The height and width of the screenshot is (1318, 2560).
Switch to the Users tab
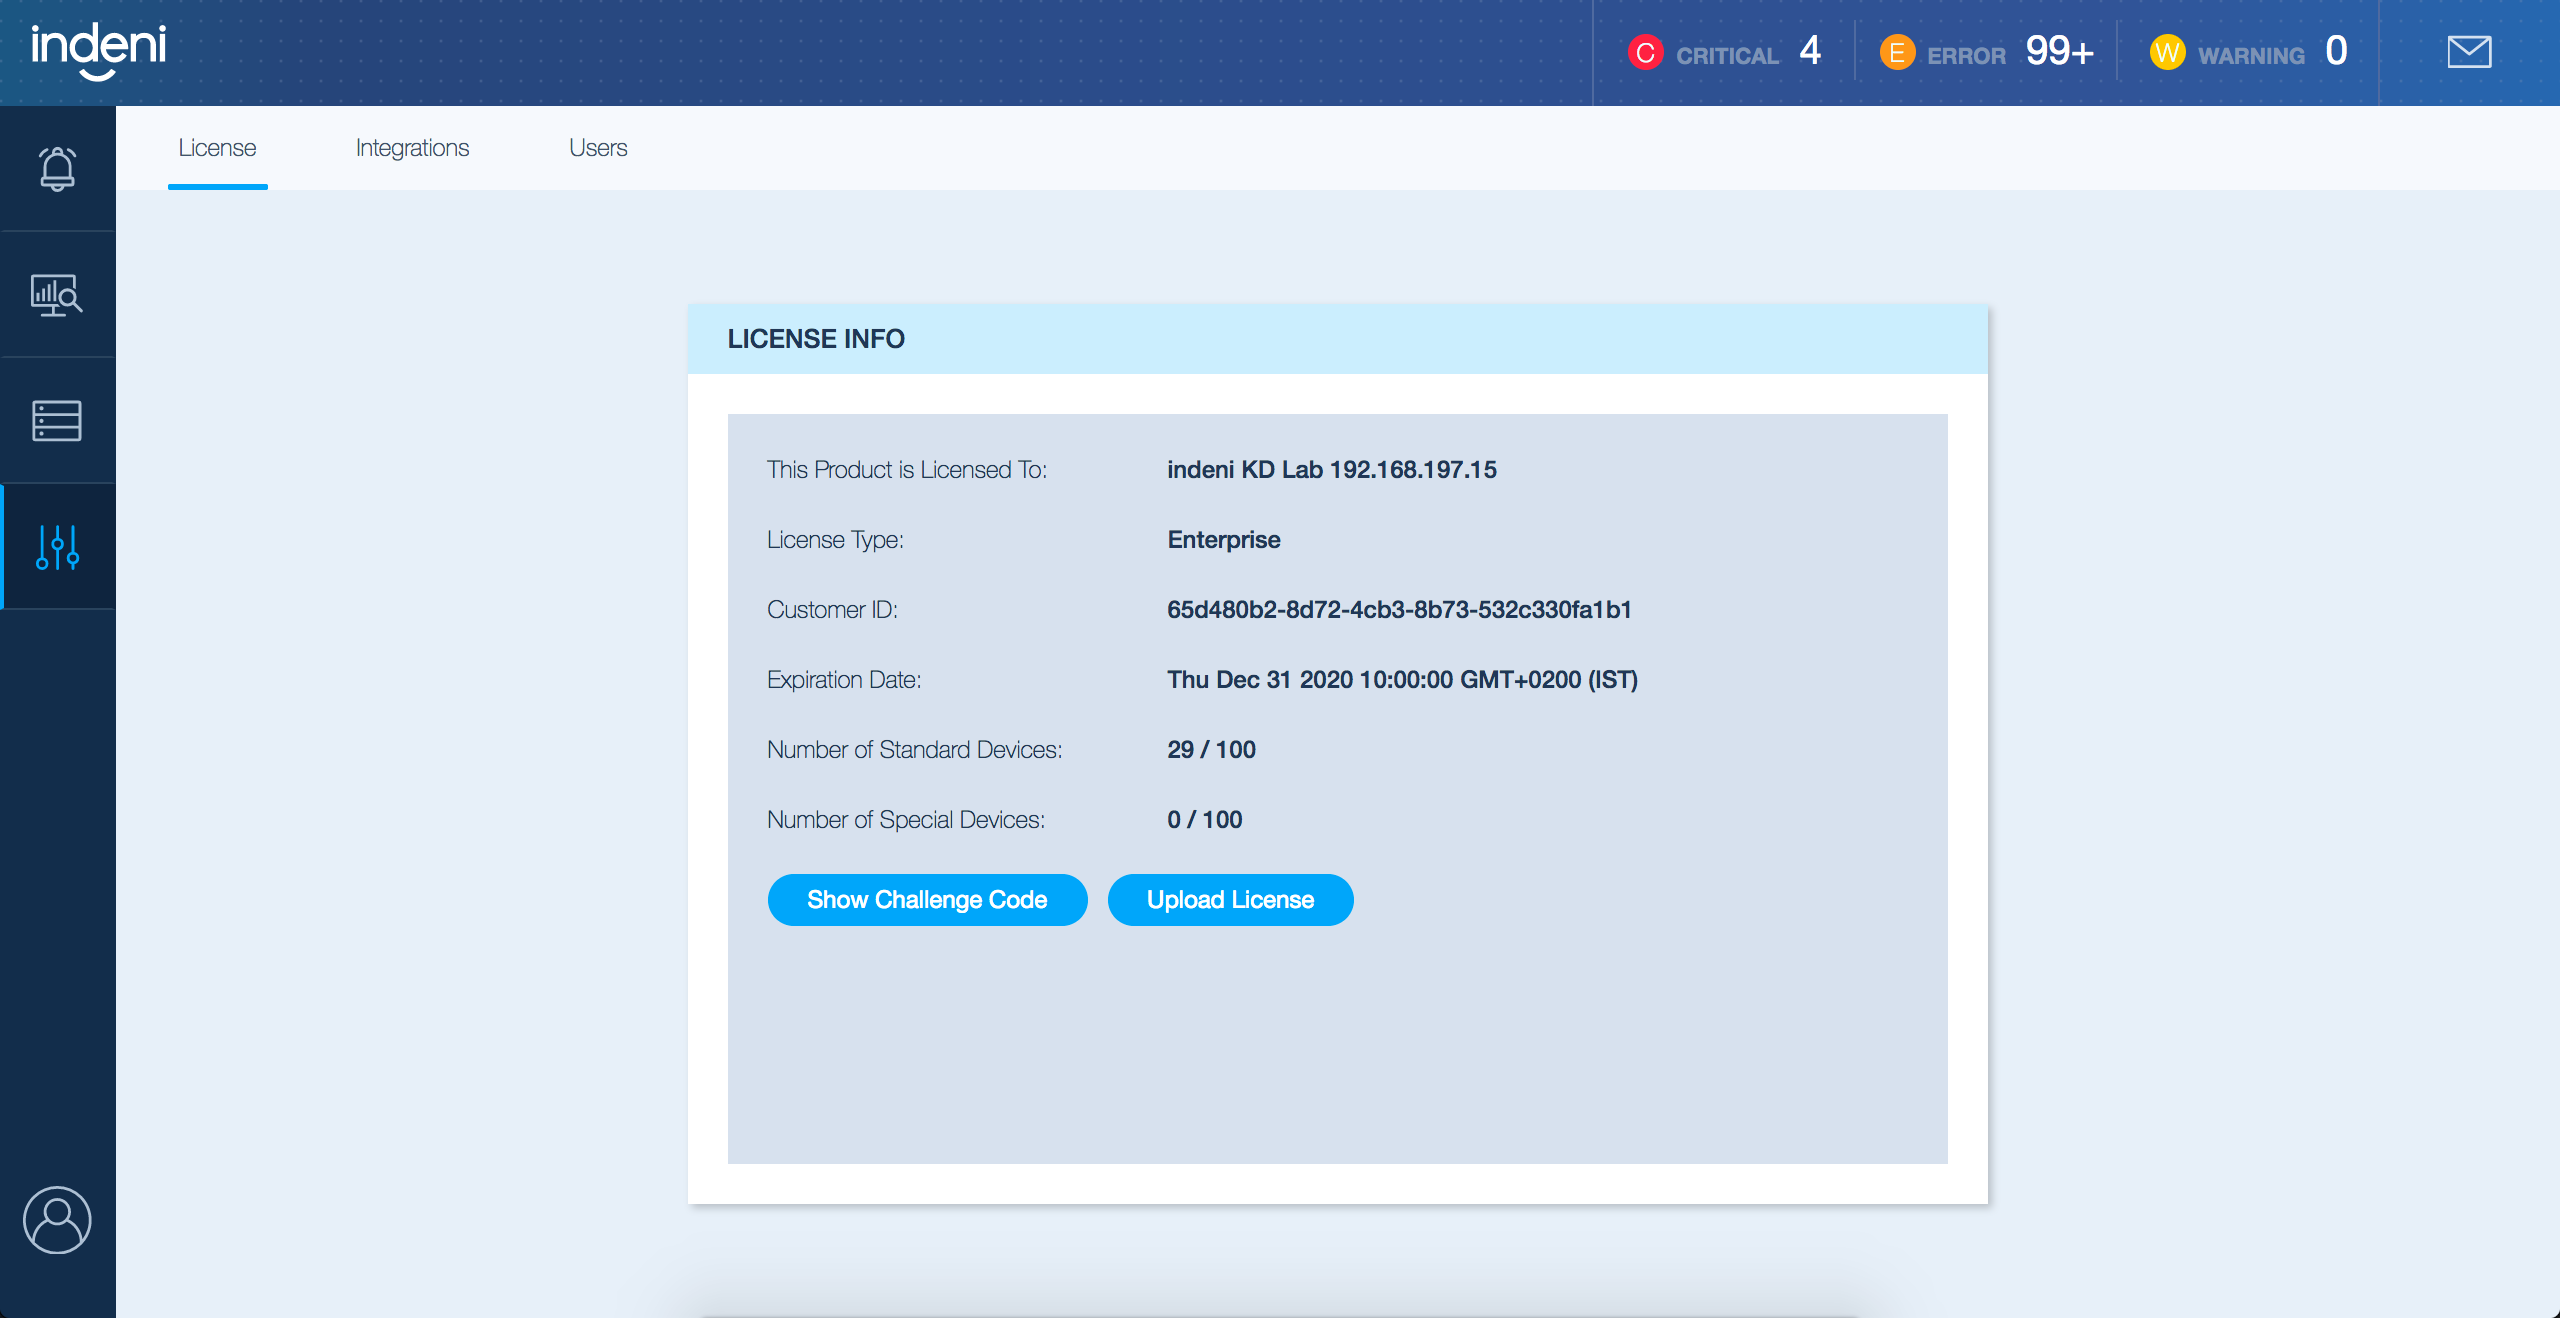click(x=598, y=148)
